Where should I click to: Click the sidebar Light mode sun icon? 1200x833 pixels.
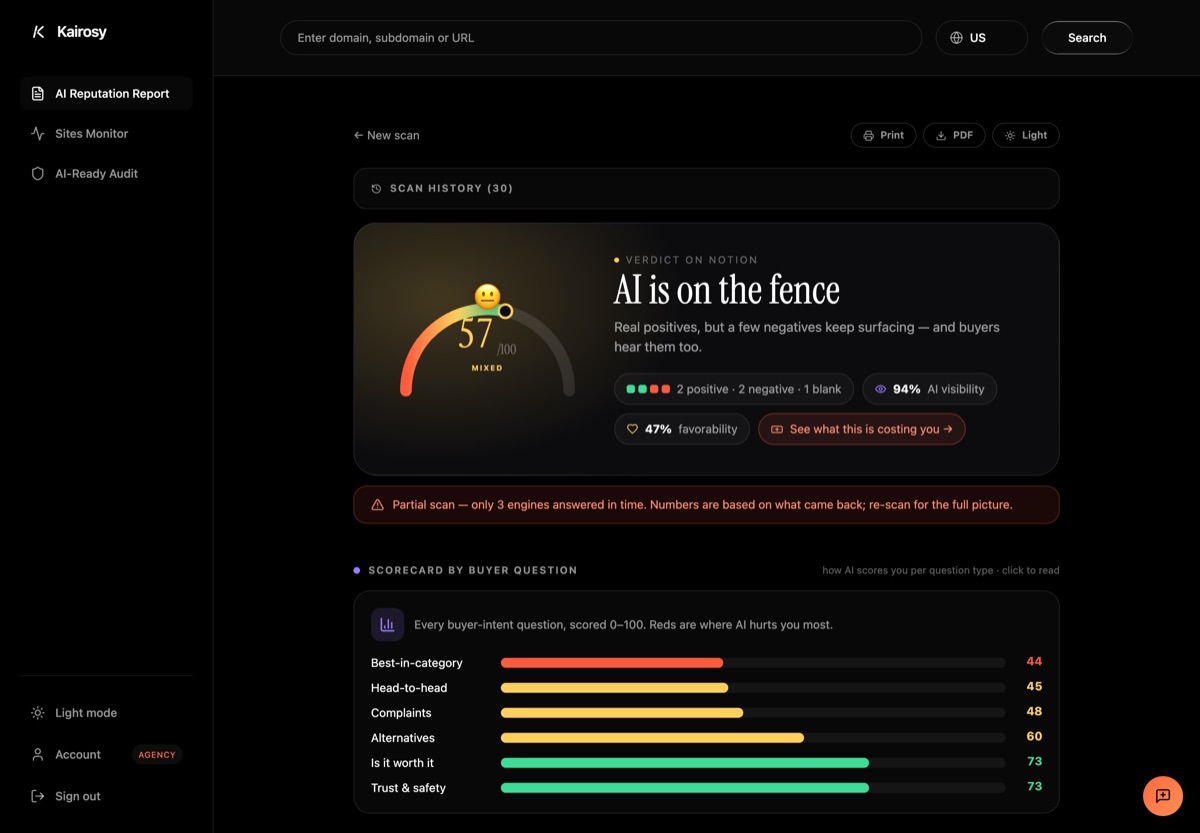tap(38, 713)
